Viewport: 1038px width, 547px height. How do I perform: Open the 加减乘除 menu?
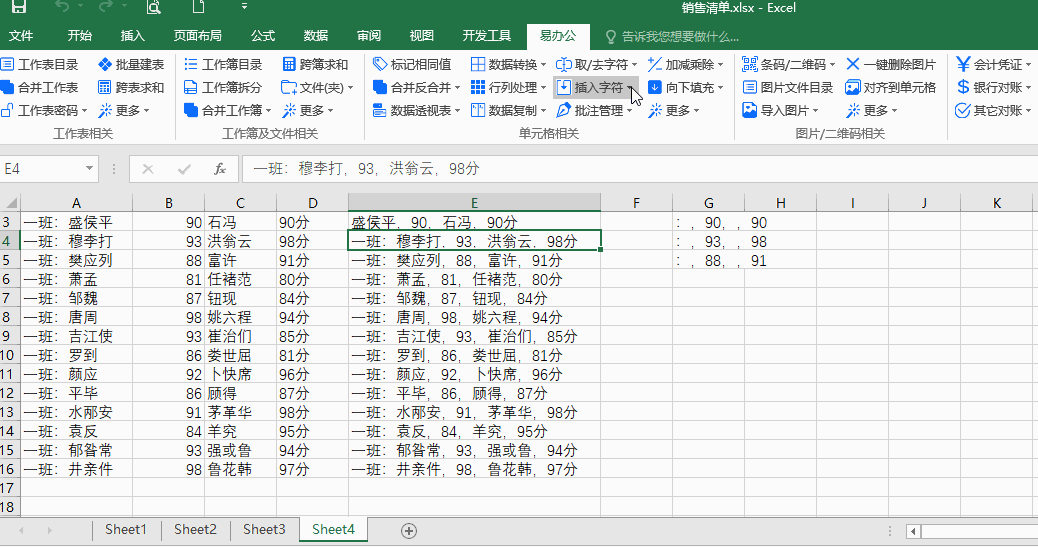click(685, 64)
